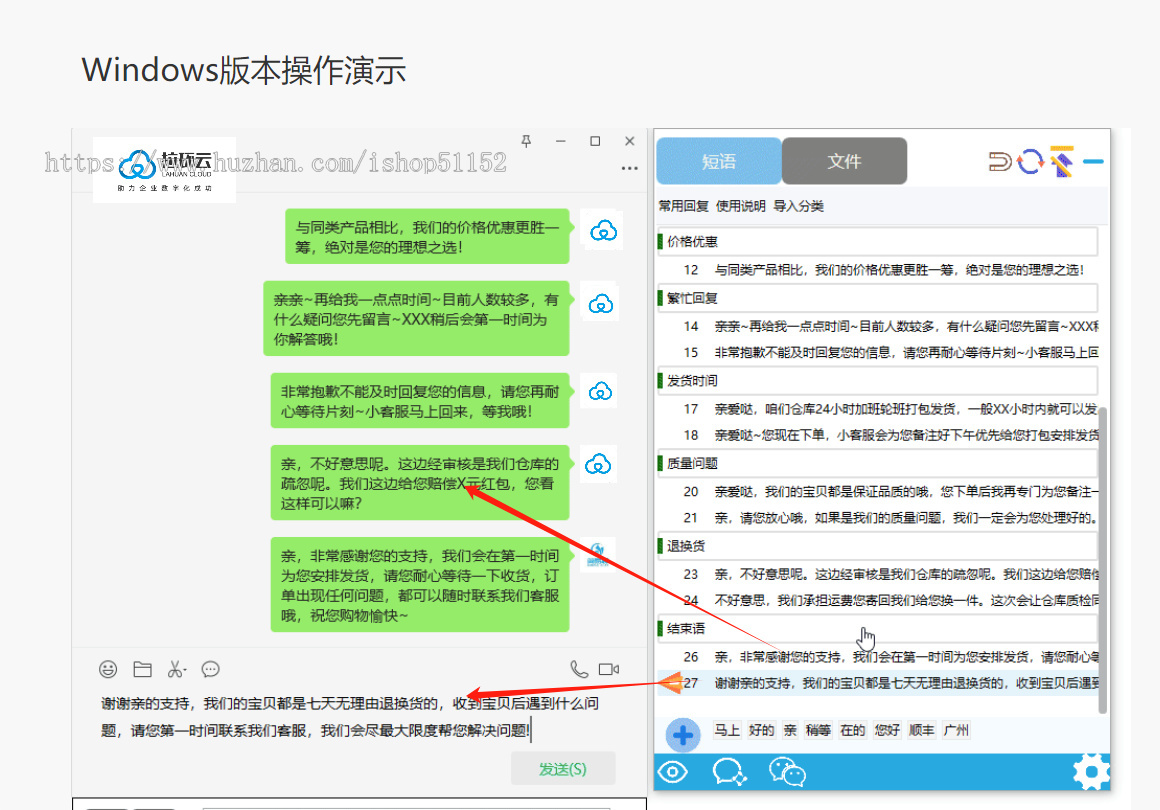
Task: Click the orange and purple pin icon
Action: click(x=1062, y=161)
